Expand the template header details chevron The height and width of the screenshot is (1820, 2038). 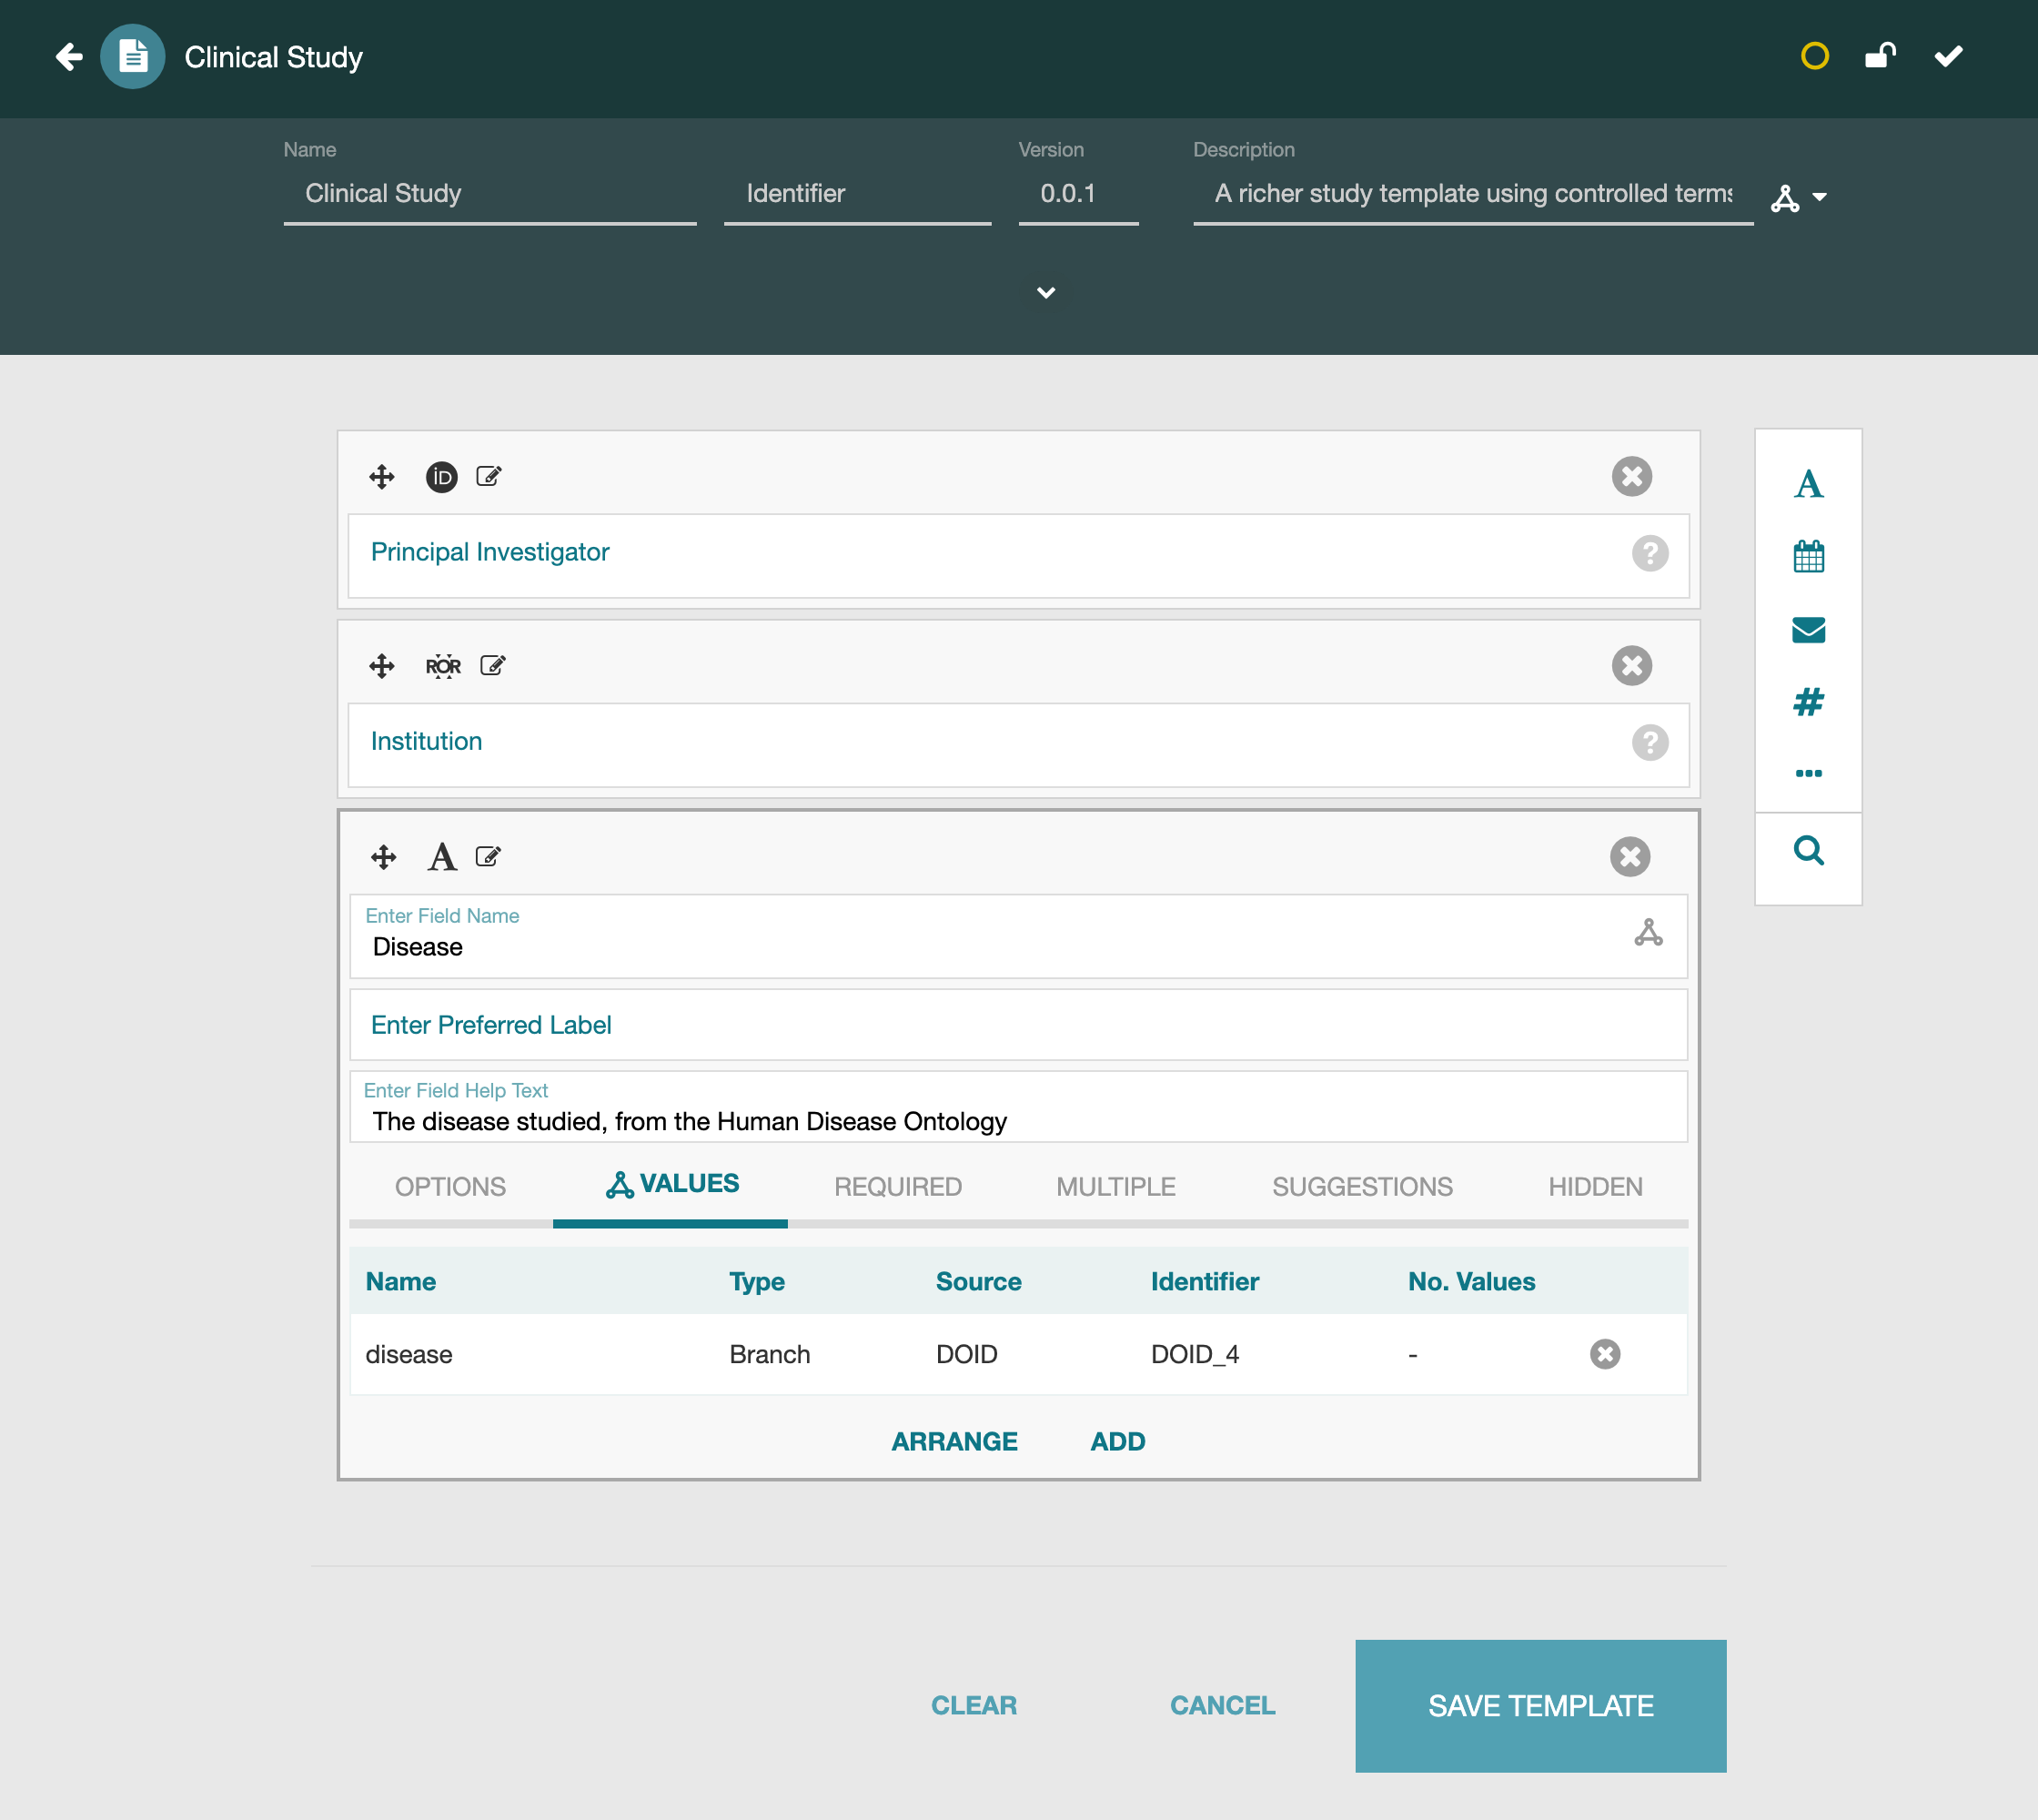pyautogui.click(x=1046, y=293)
